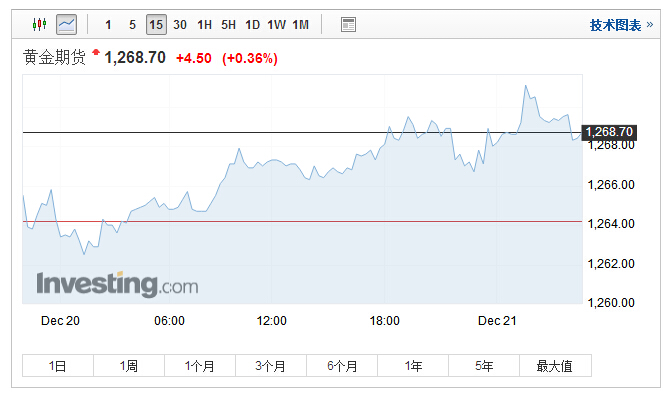Select the 1W interval
This screenshot has height=397, width=667.
[276, 25]
